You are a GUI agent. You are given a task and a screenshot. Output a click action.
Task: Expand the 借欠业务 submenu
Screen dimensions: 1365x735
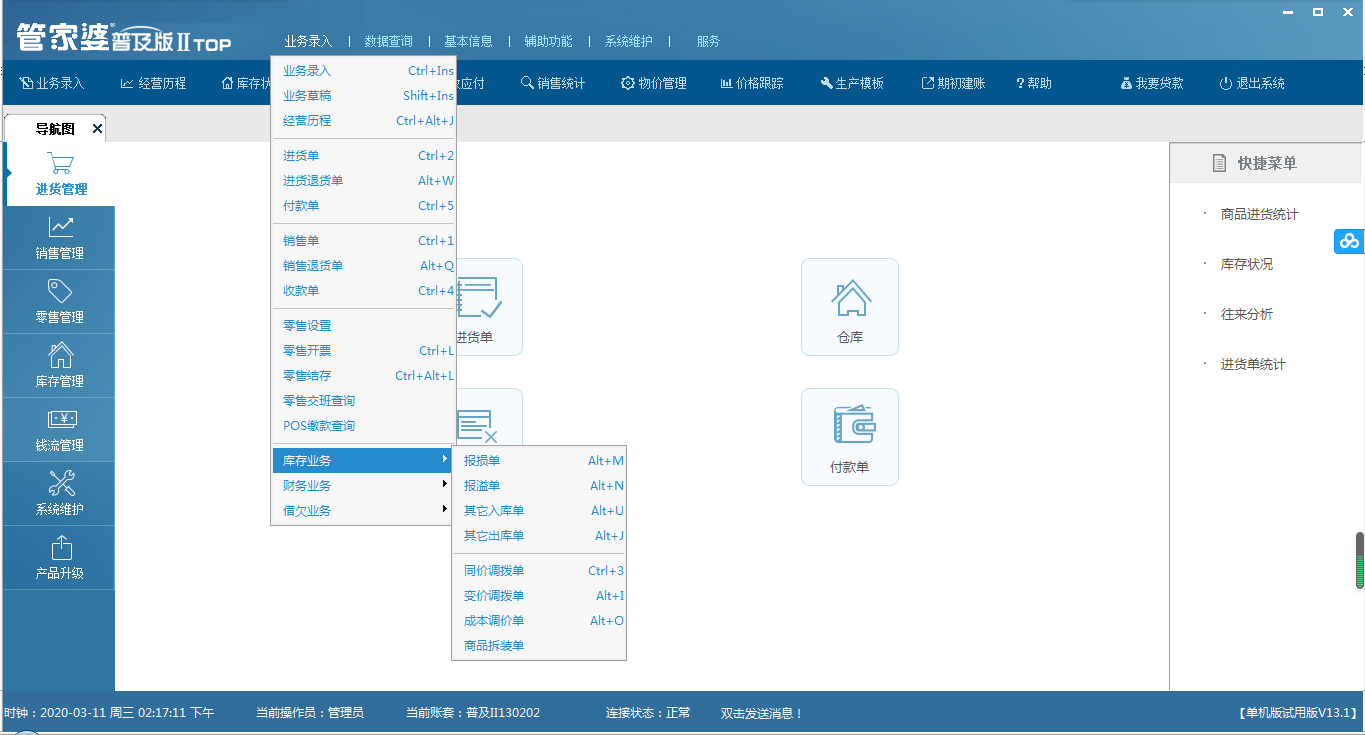click(363, 511)
